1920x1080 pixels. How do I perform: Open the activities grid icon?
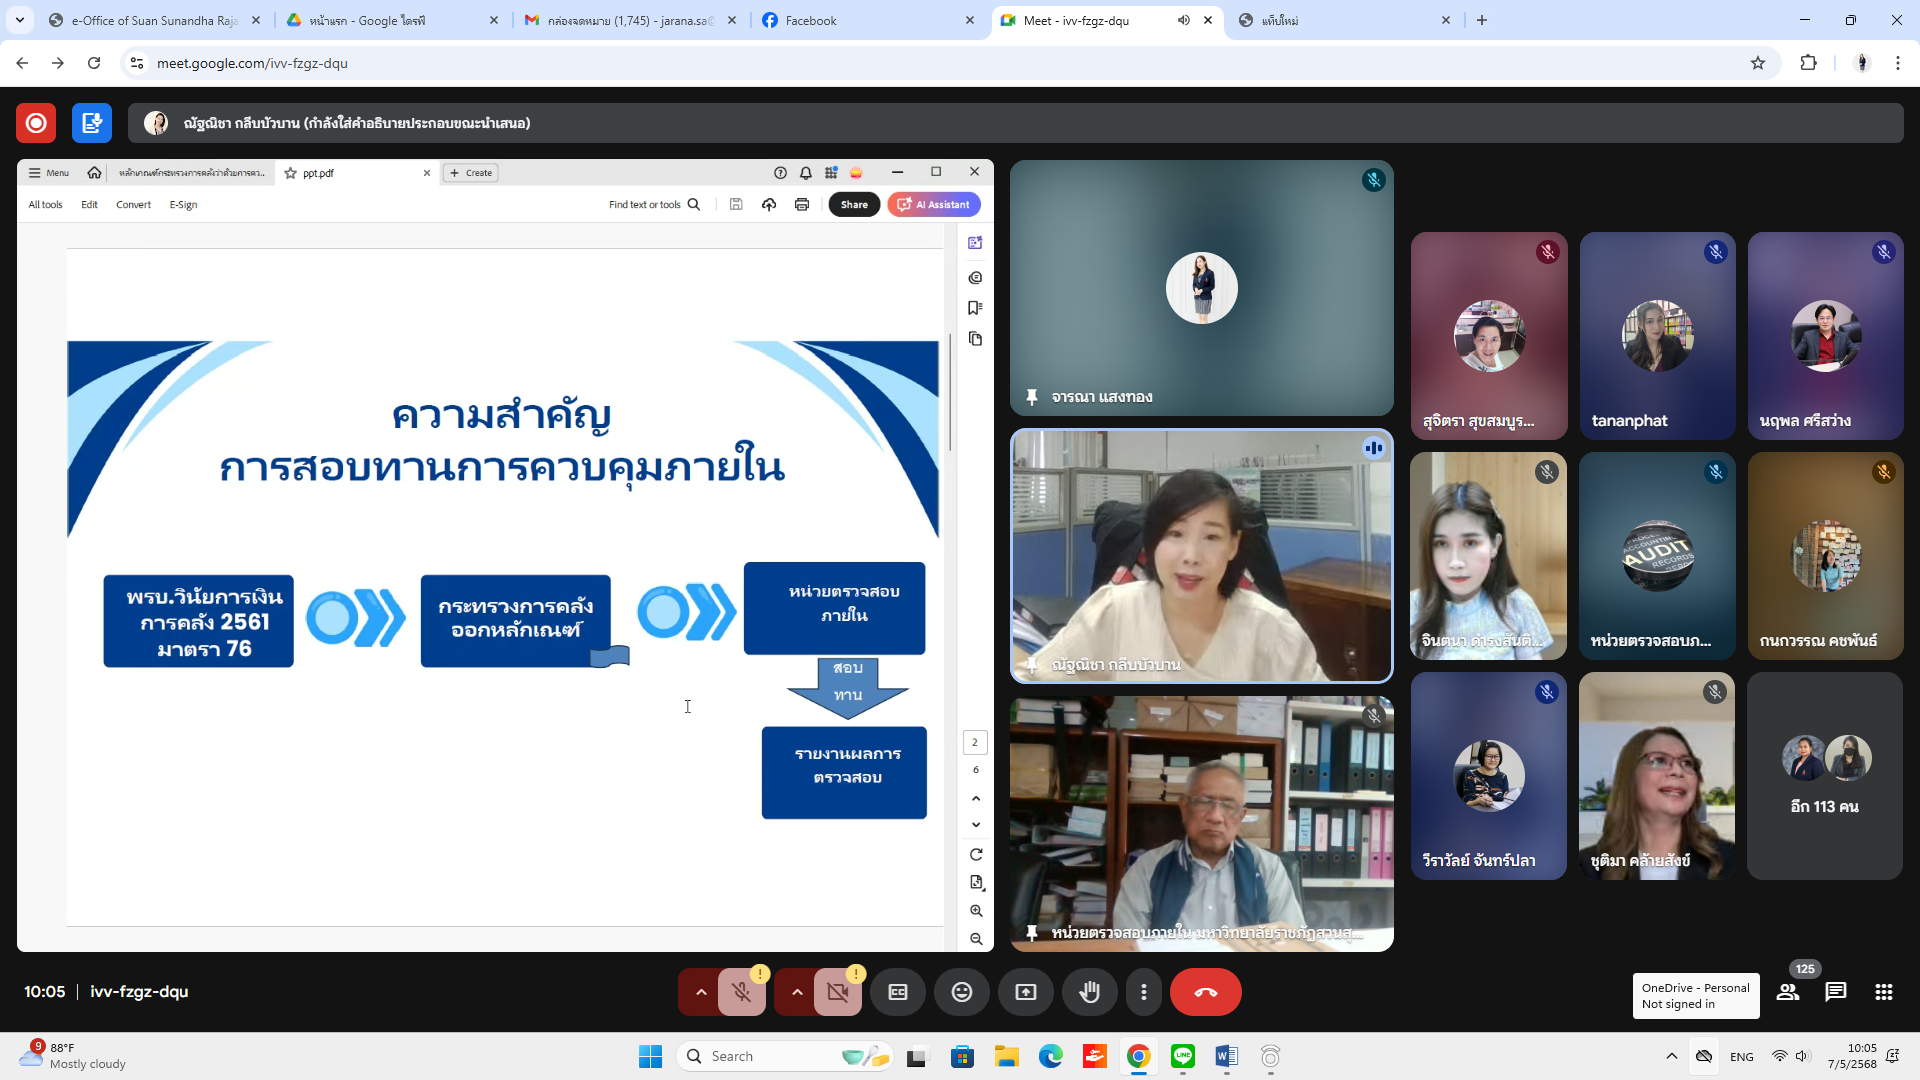coord(1884,992)
